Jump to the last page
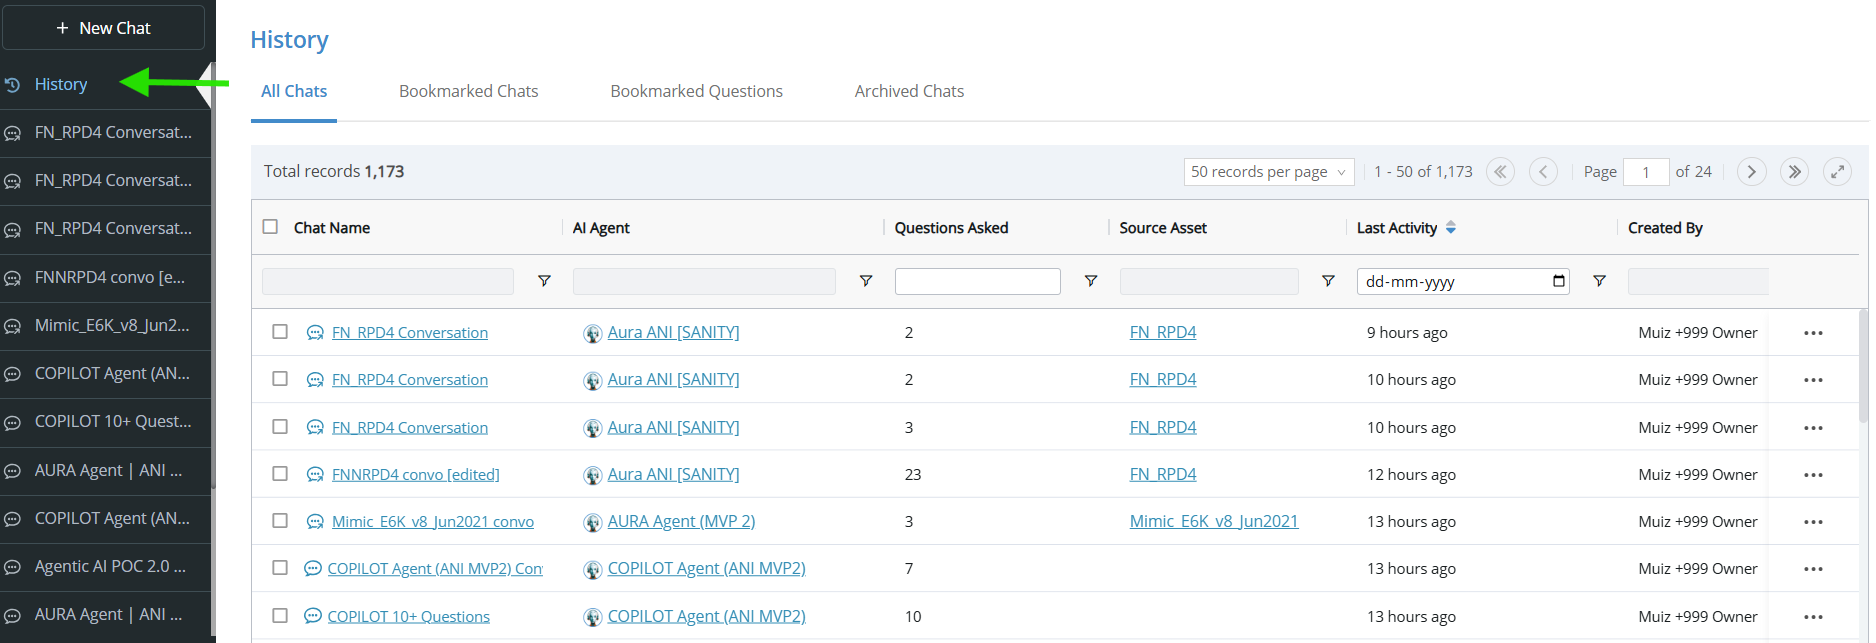1876x643 pixels. click(1794, 172)
